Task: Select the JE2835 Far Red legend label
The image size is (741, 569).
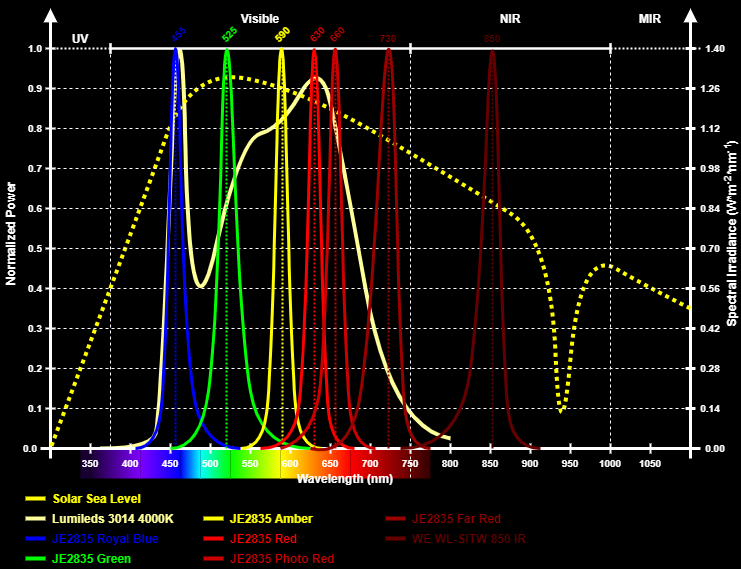Action: pos(457,519)
